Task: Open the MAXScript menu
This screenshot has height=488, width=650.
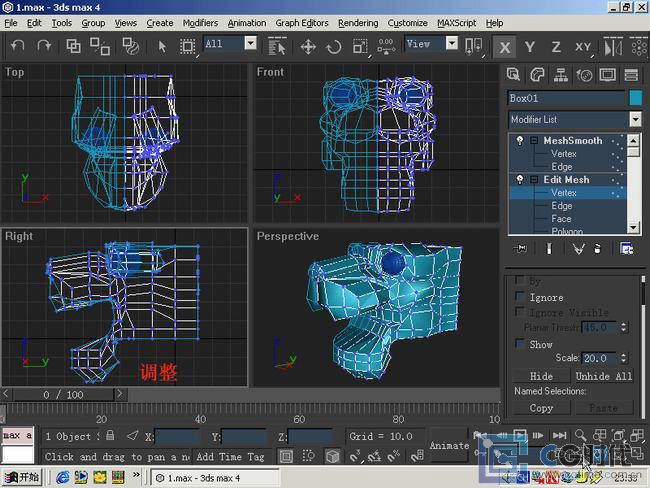Action: click(x=456, y=23)
